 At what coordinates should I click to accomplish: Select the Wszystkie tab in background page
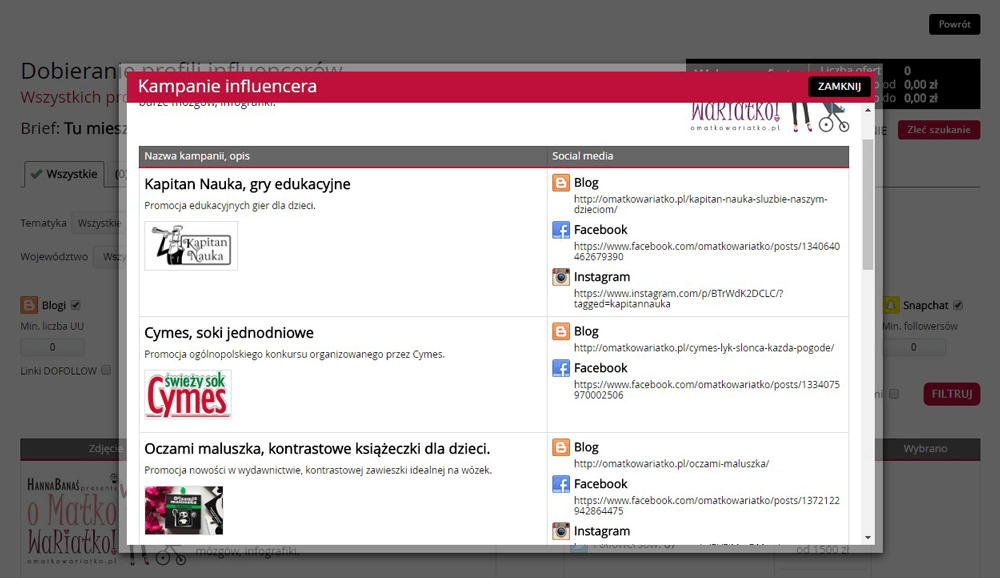(64, 174)
